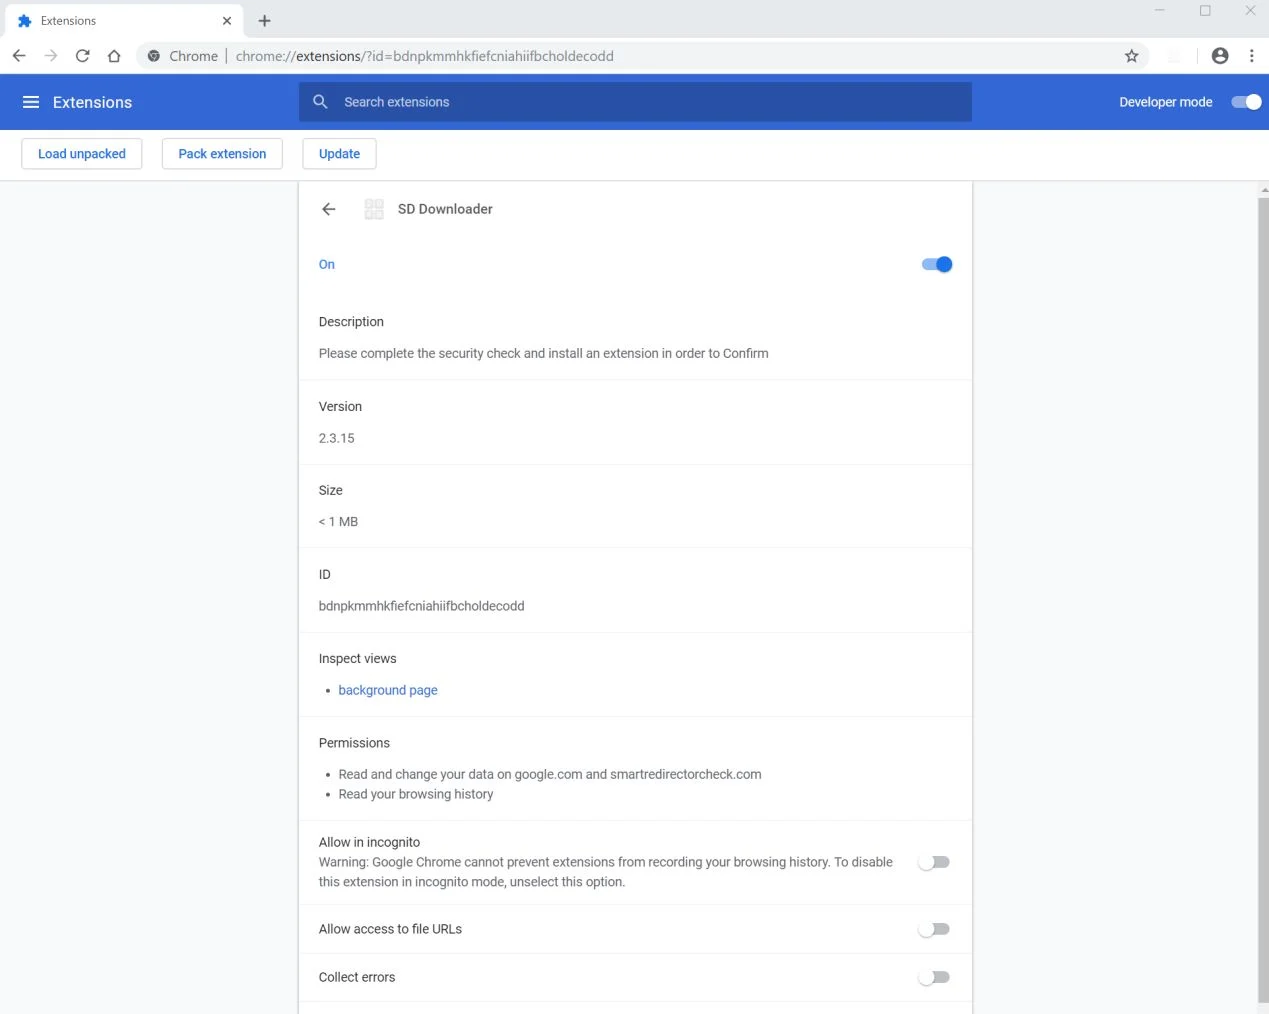Open the background page inspect link
The width and height of the screenshot is (1269, 1014).
(x=388, y=690)
